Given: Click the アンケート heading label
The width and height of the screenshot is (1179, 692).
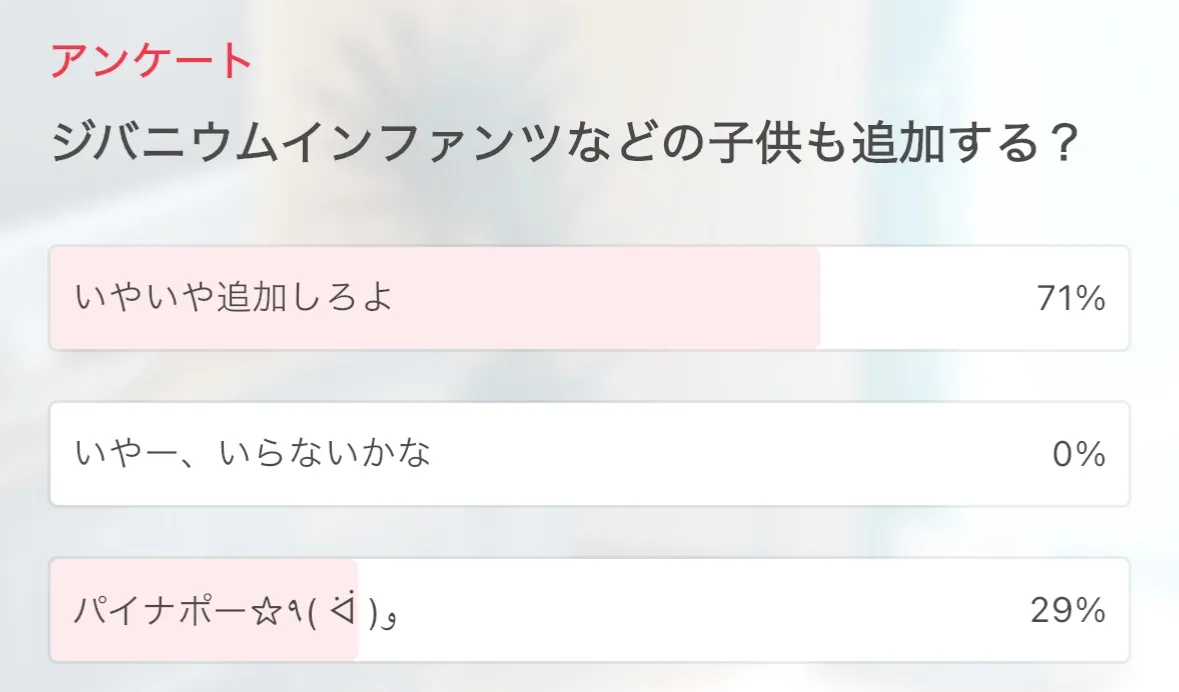Looking at the screenshot, I should click(x=151, y=62).
